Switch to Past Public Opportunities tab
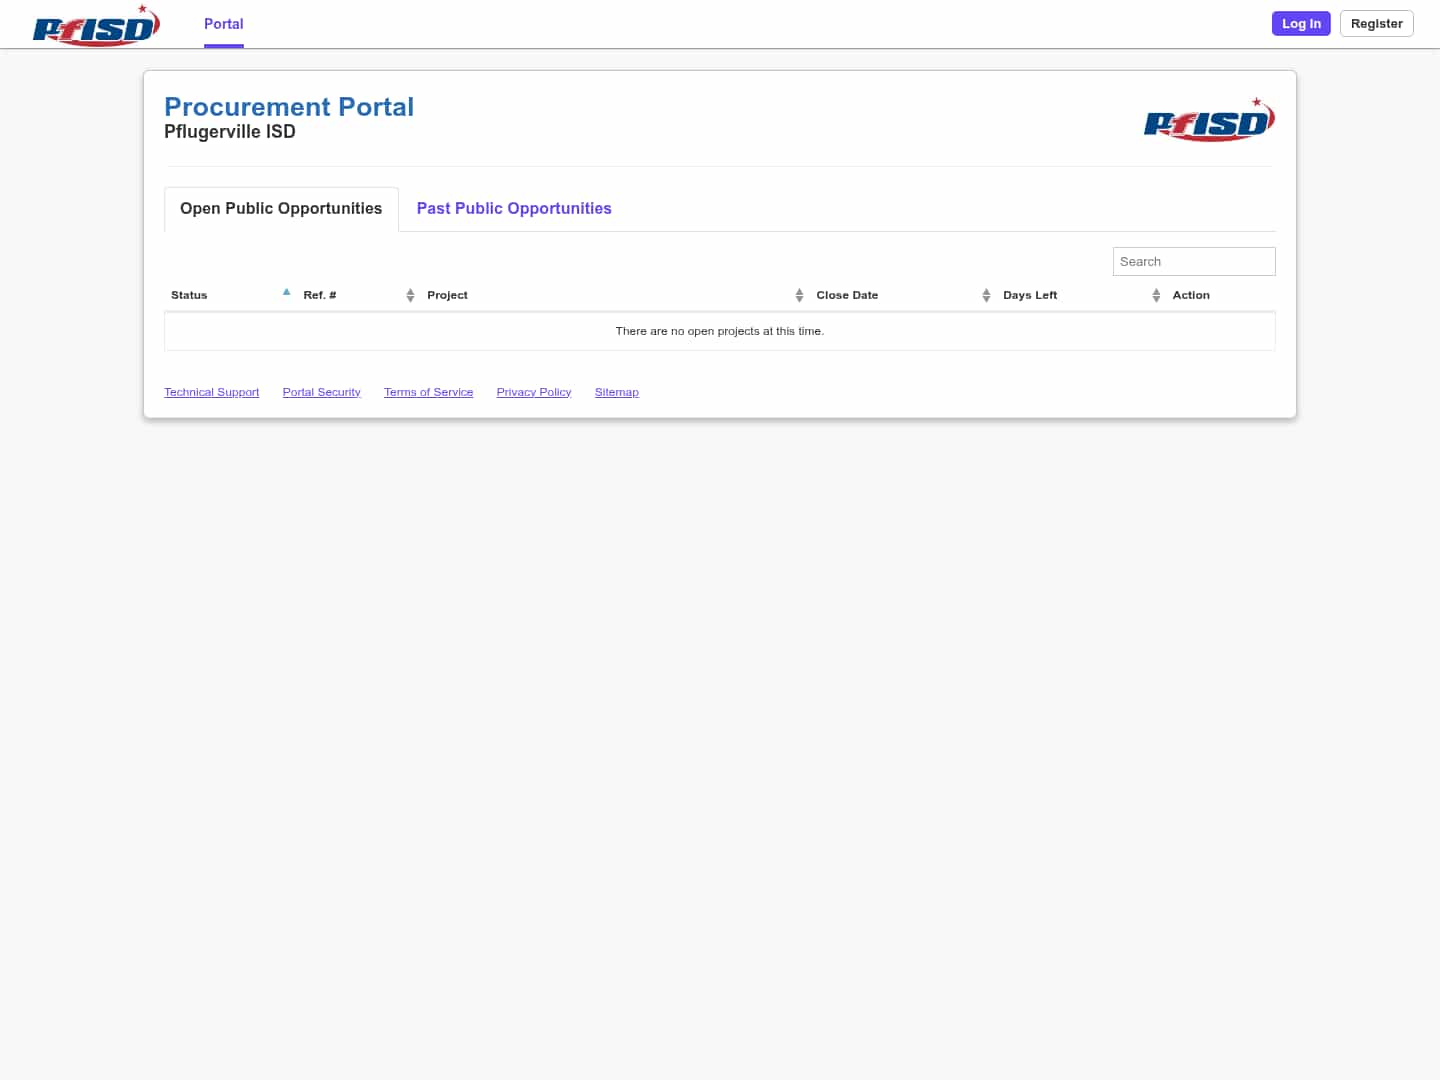The image size is (1440, 1080). [x=514, y=209]
